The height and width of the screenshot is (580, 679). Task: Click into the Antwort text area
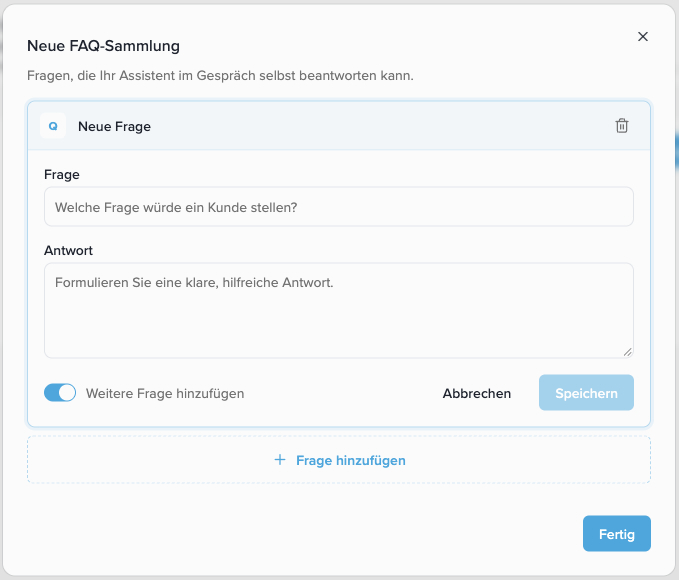click(x=339, y=310)
